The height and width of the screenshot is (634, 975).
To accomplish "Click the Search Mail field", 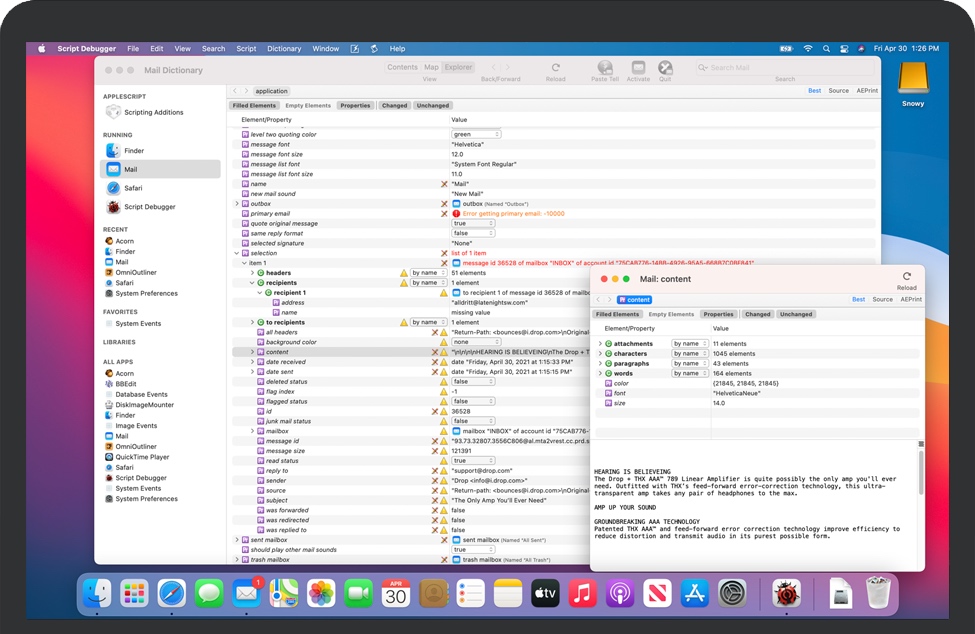I will click(785, 68).
